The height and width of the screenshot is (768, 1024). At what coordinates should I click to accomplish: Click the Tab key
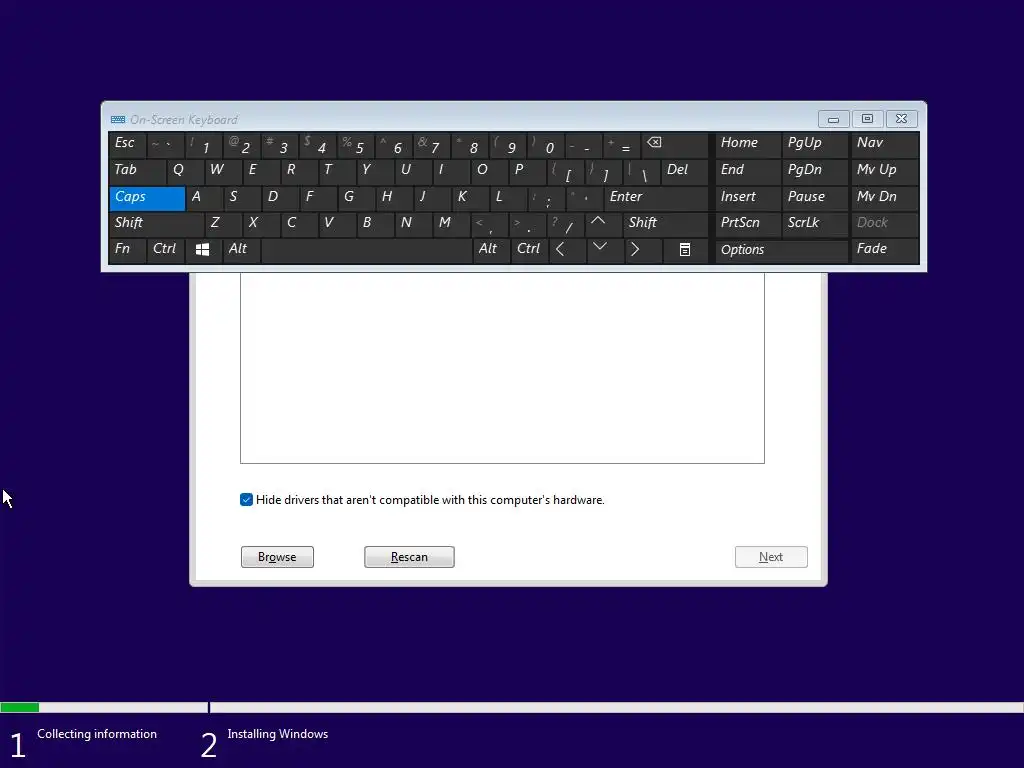tap(137, 171)
